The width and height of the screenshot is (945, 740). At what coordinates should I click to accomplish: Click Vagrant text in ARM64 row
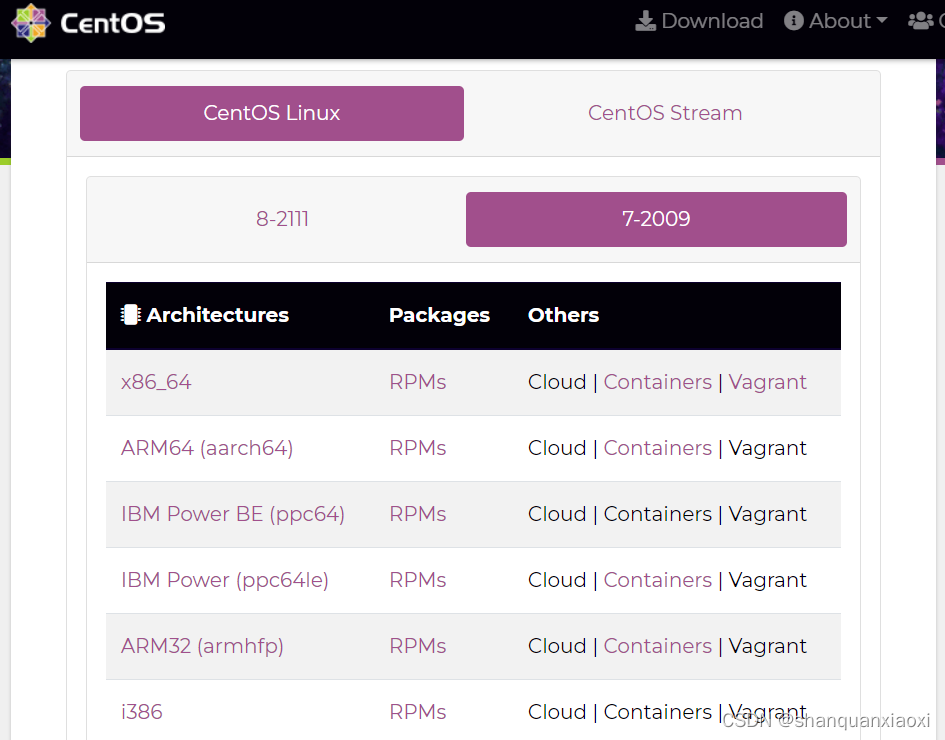(x=767, y=449)
